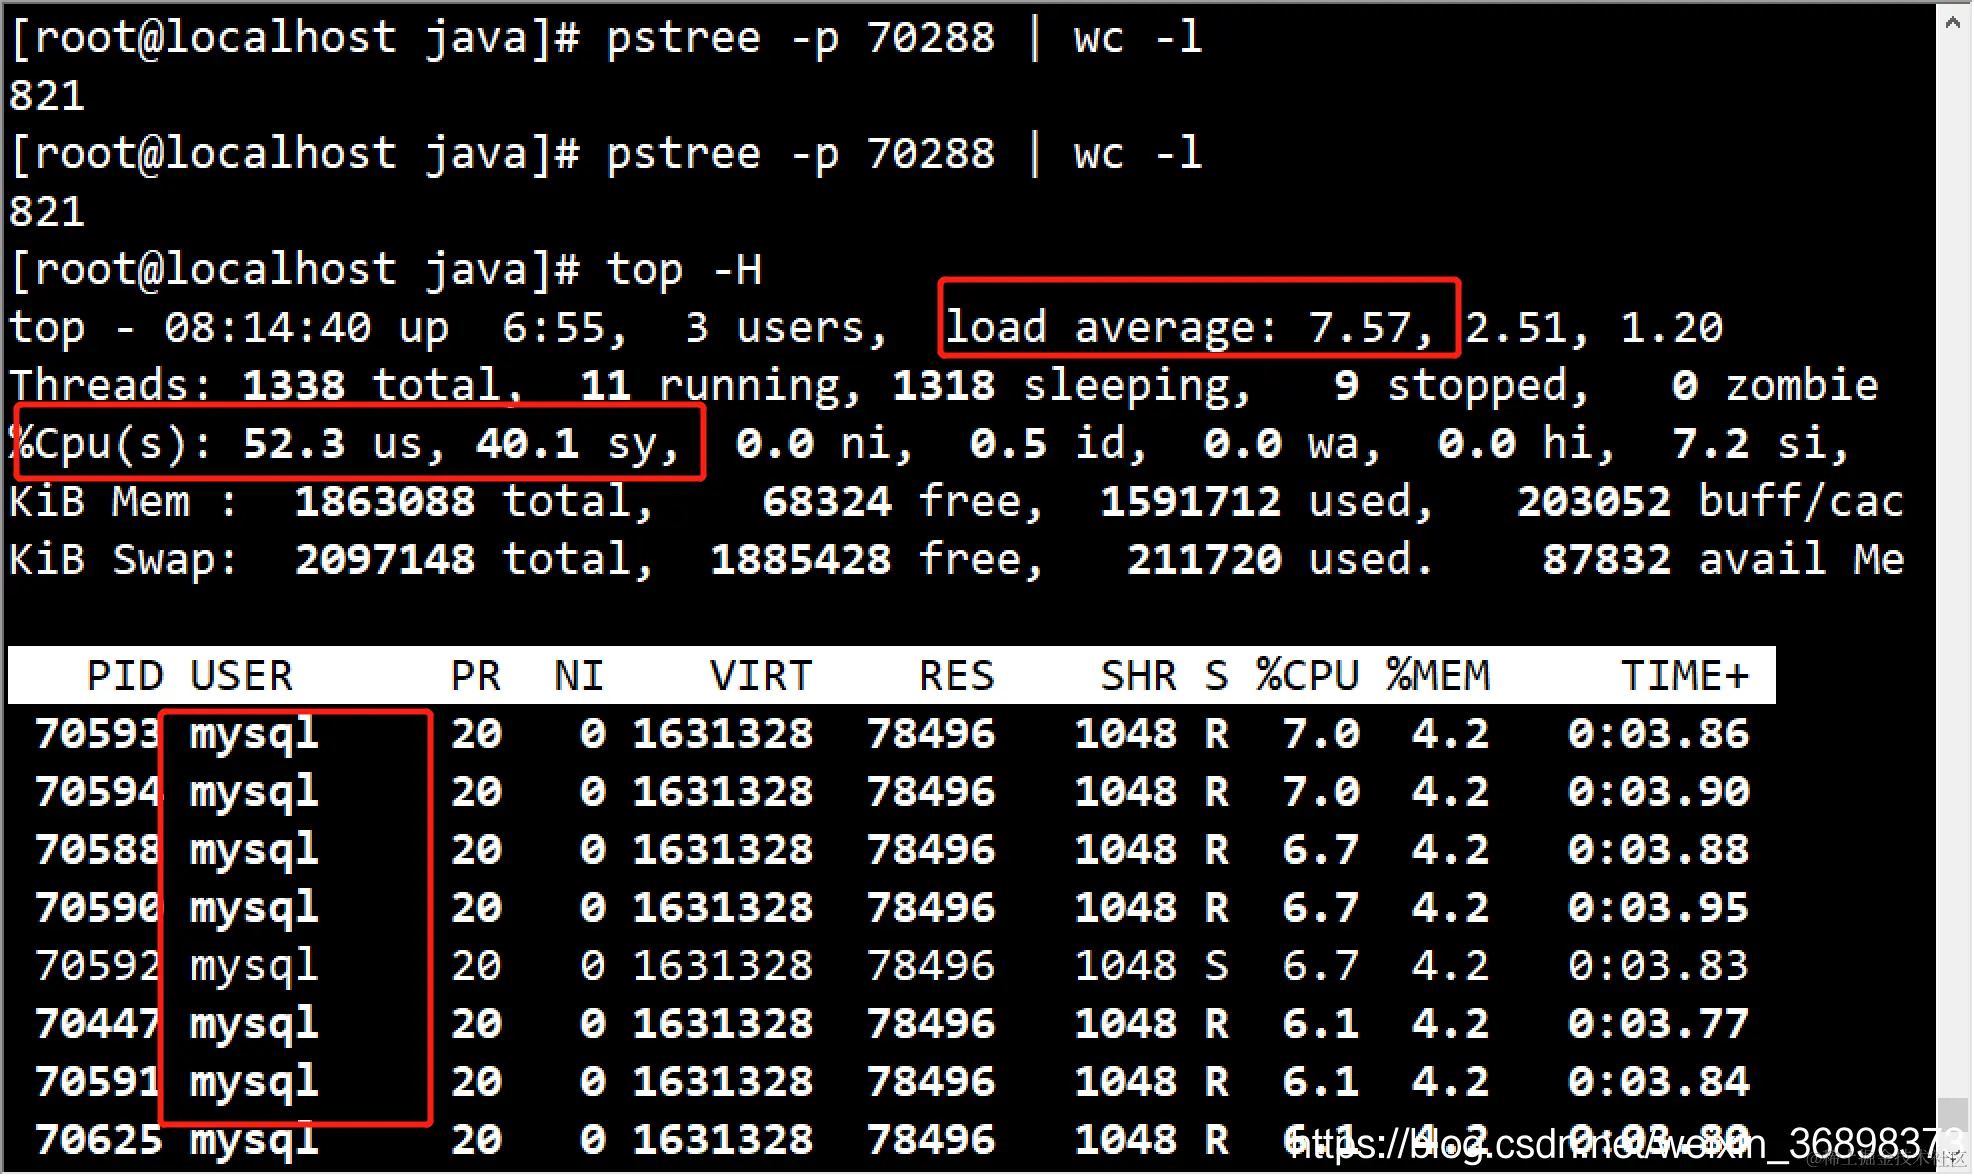Click the thread row with PID 70447
The image size is (1974, 1176).
point(96,1024)
